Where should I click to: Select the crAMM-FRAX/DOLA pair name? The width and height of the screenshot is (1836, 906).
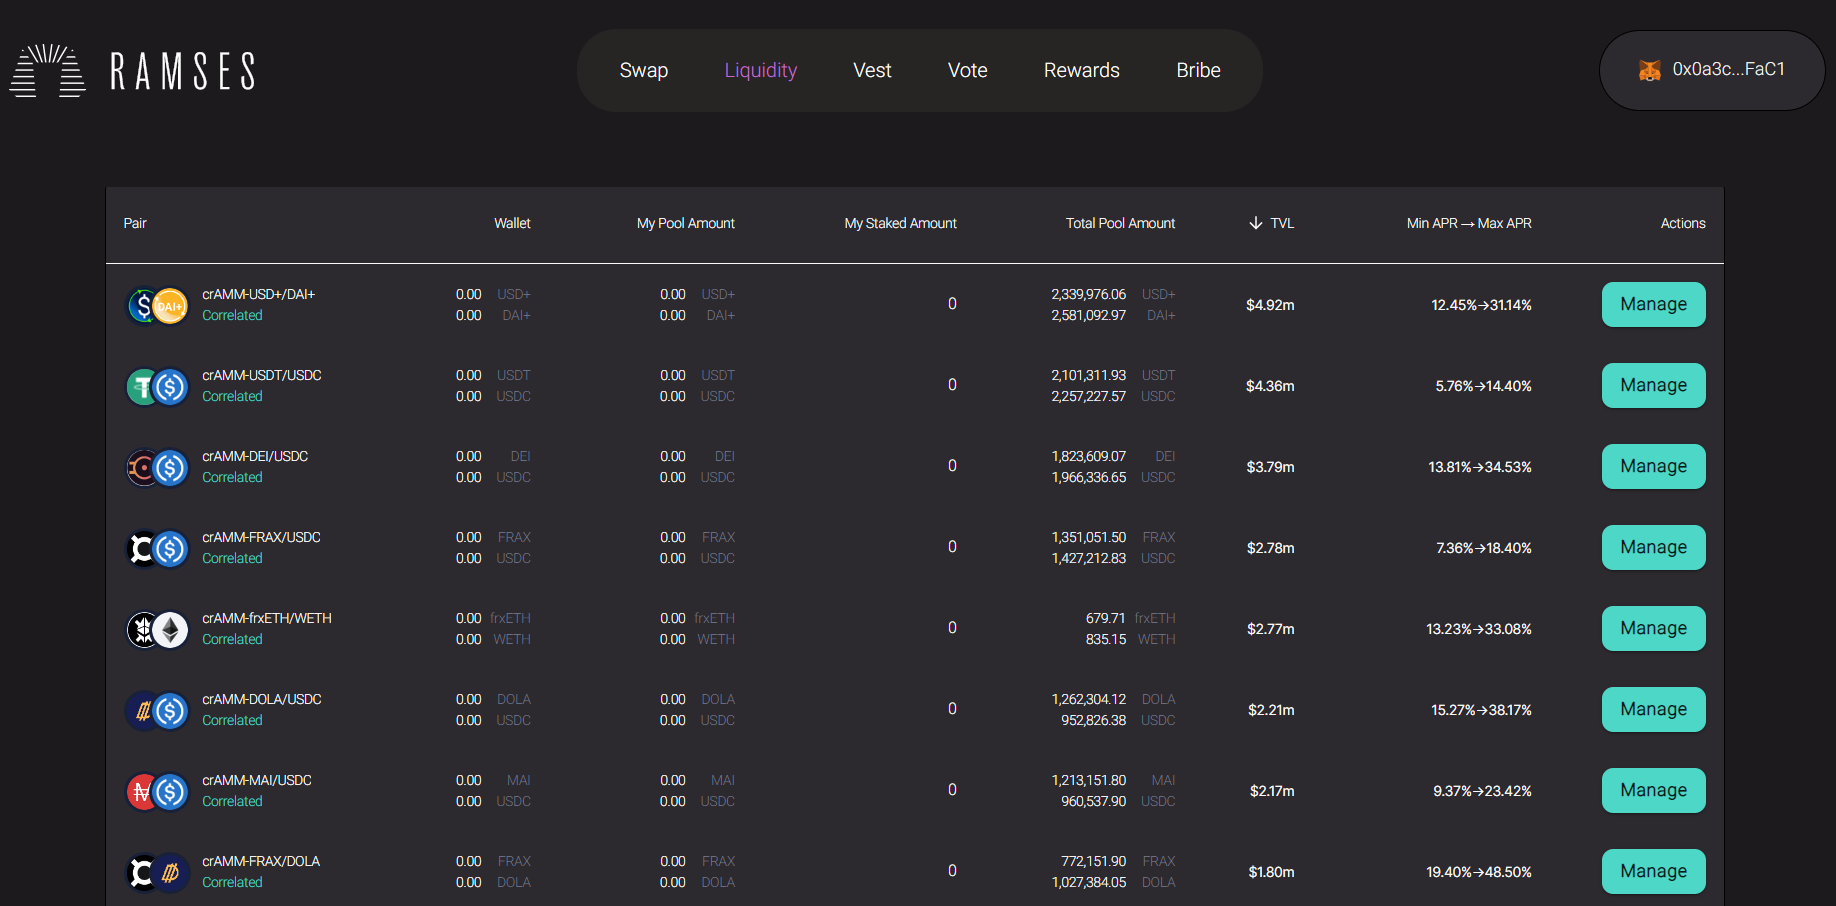click(x=261, y=861)
